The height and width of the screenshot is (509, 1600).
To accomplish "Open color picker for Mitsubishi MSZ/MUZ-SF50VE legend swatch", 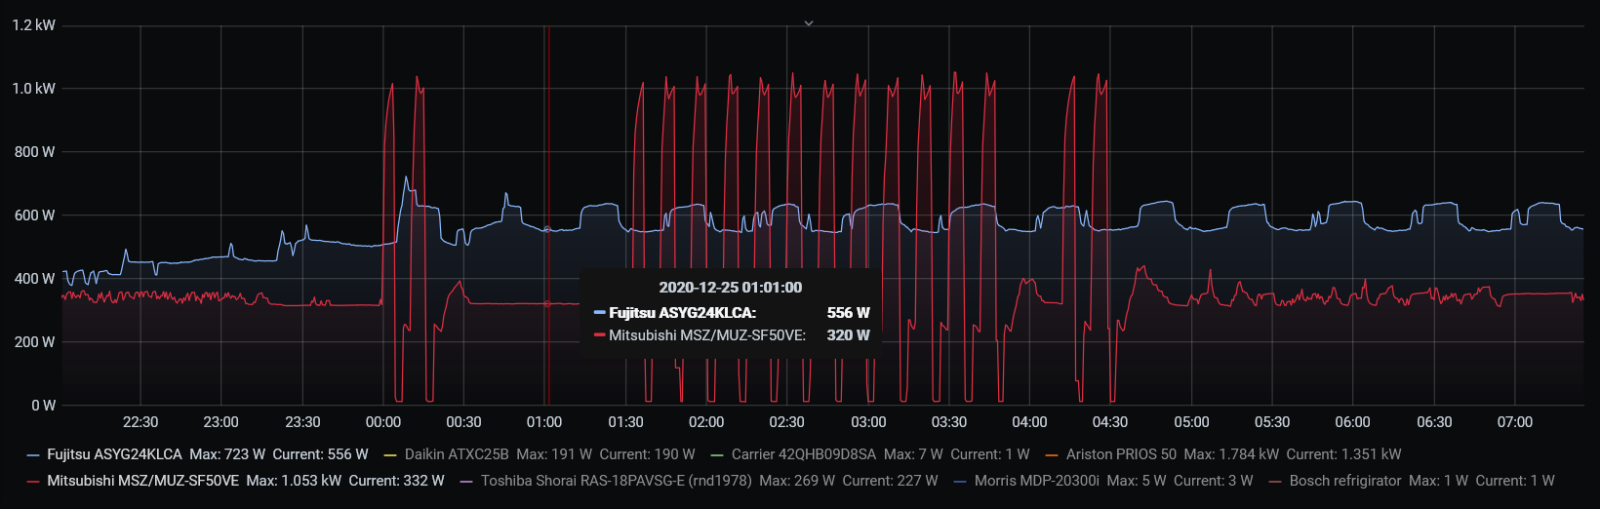I will pos(34,482).
